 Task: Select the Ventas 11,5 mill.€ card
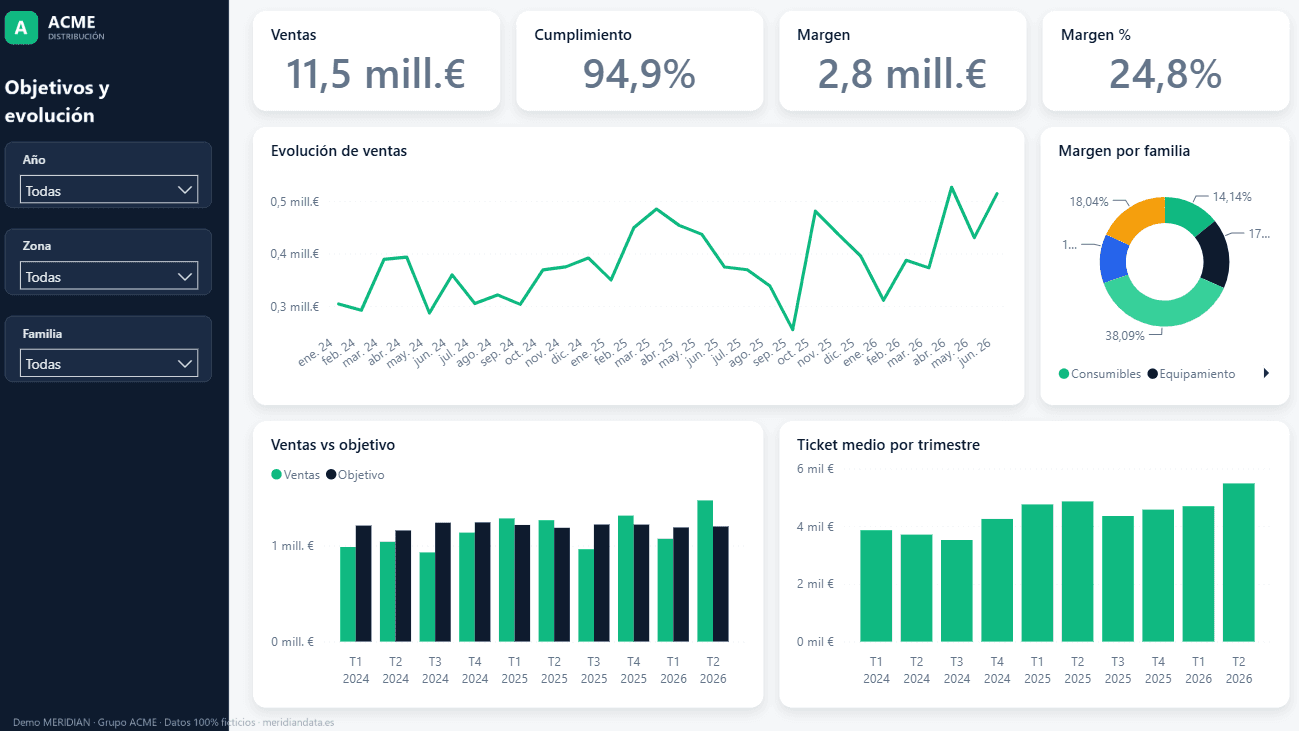(376, 61)
